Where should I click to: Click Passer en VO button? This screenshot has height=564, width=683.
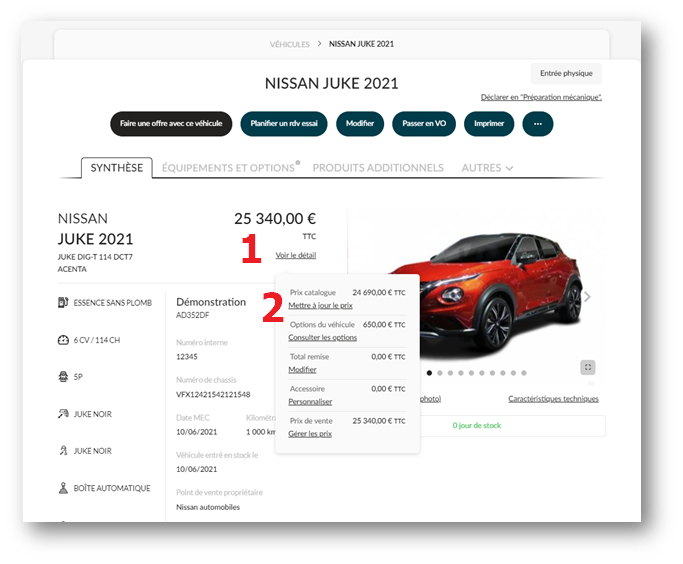click(424, 124)
